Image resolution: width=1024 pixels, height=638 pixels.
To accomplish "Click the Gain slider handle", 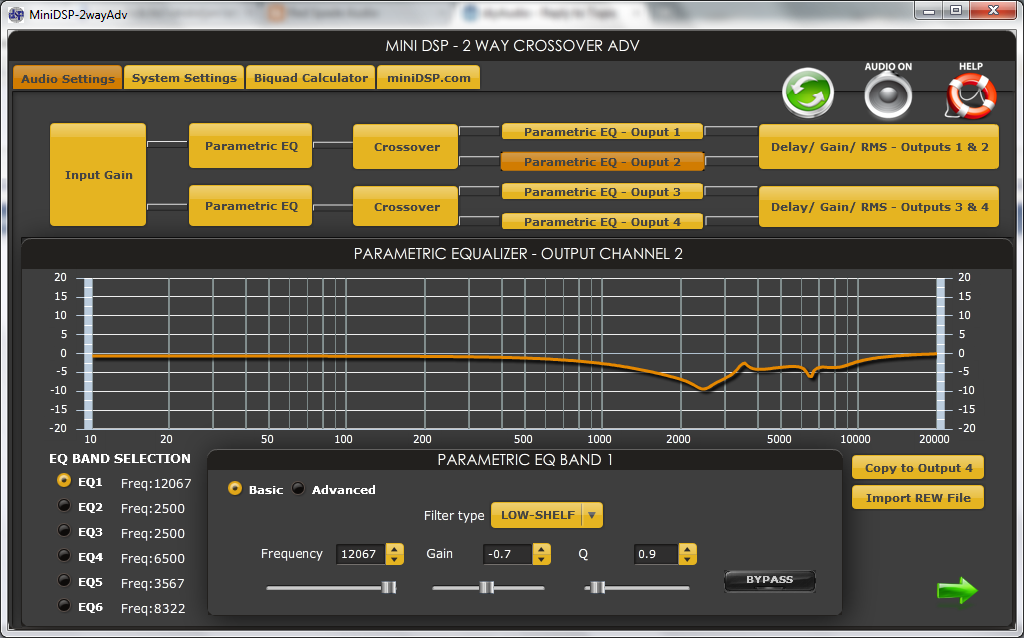I will 487,587.
